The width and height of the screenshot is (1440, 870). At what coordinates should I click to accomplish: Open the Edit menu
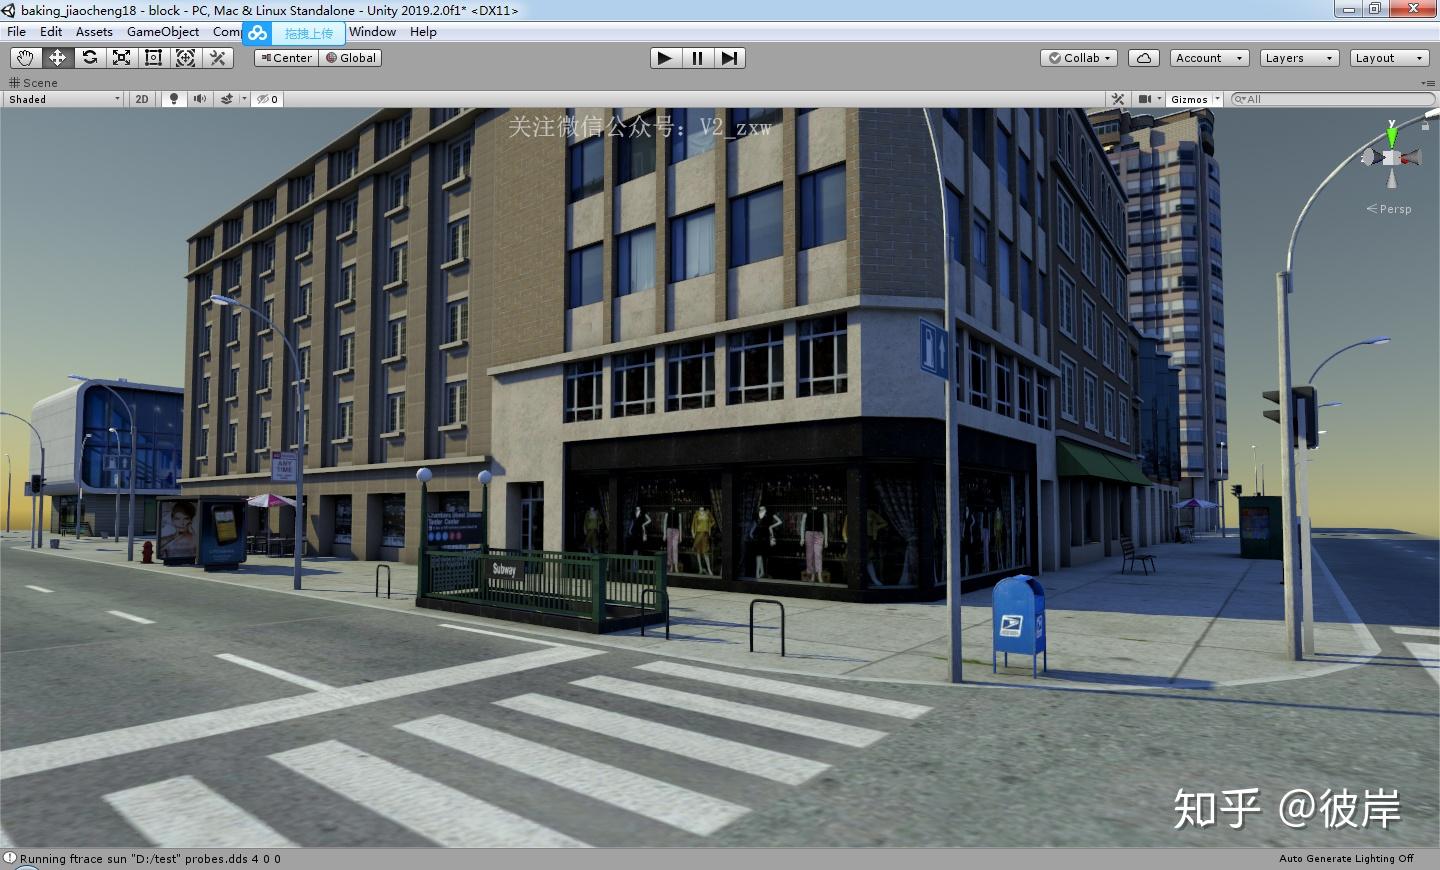[51, 32]
